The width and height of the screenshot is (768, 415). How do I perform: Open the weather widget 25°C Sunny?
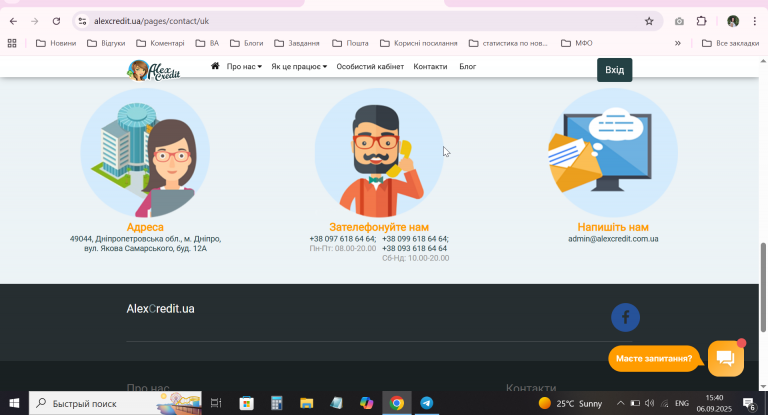coord(570,403)
